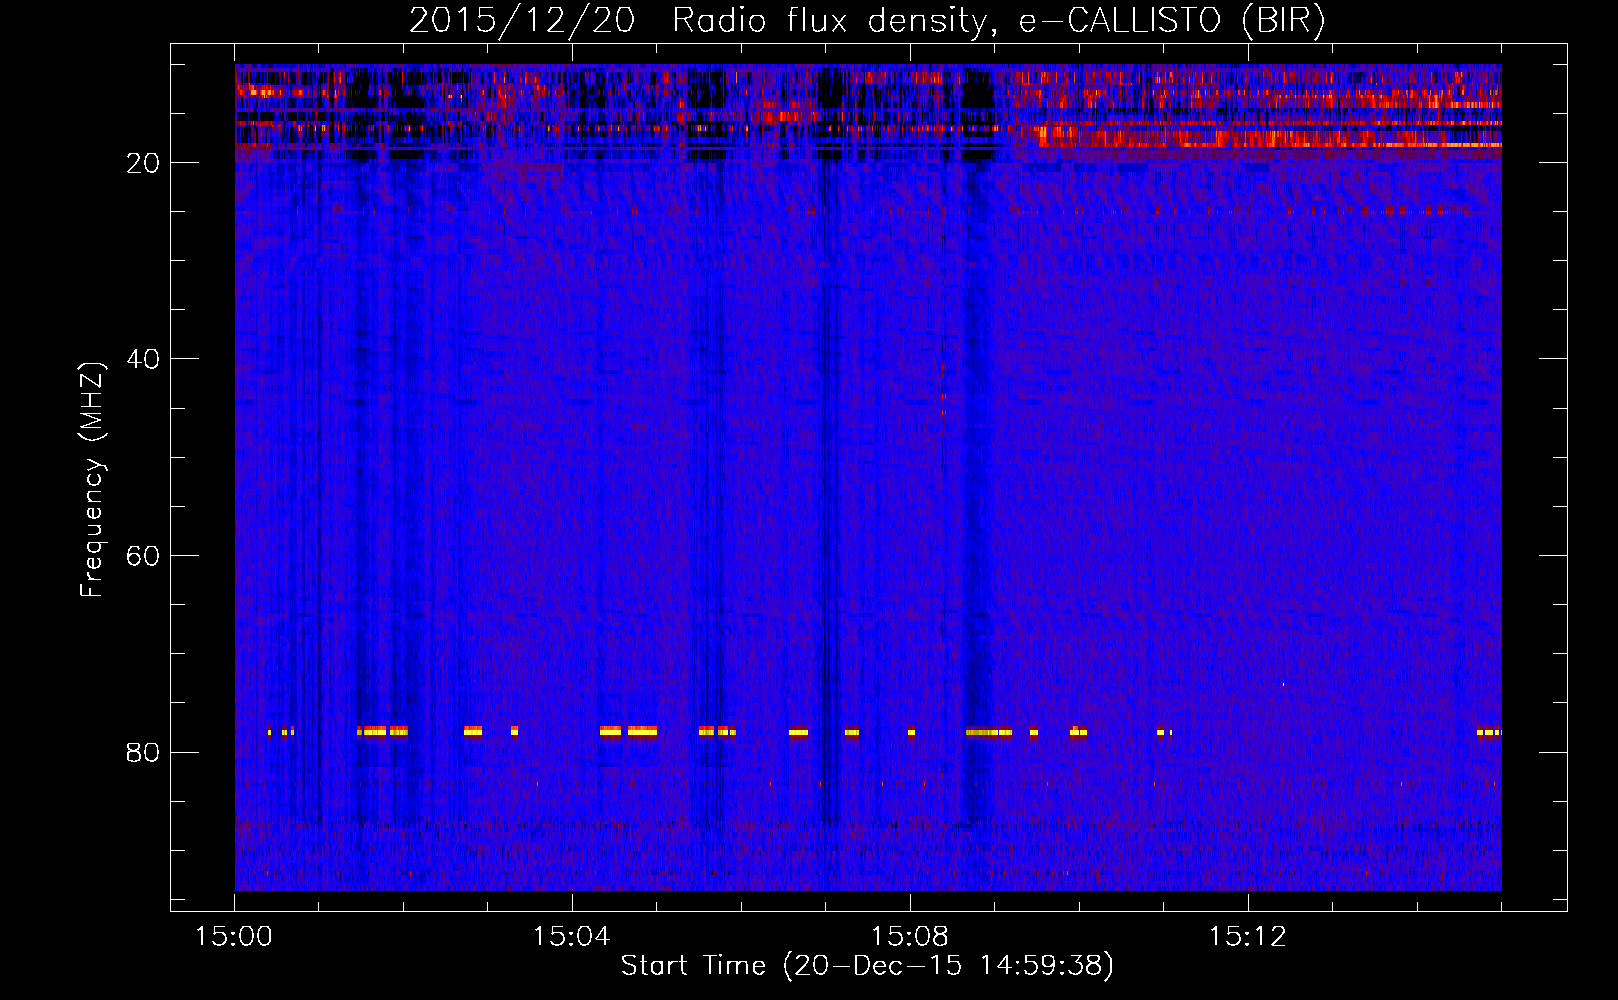Click the '15:08' time tick label

tap(910, 937)
